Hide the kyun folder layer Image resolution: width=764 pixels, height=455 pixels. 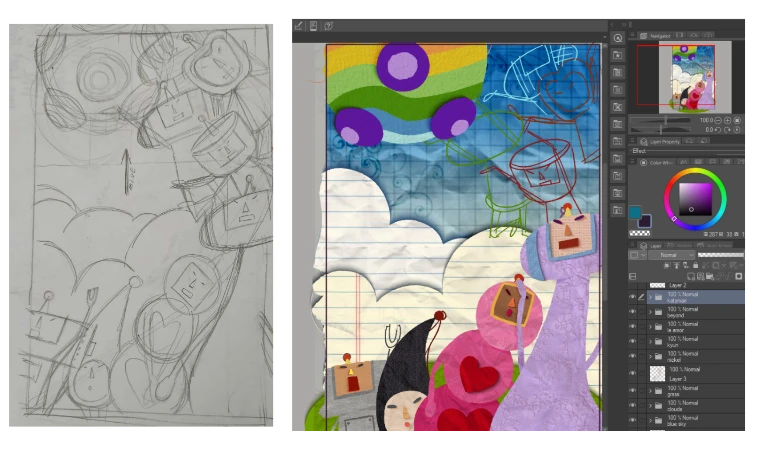click(x=632, y=341)
